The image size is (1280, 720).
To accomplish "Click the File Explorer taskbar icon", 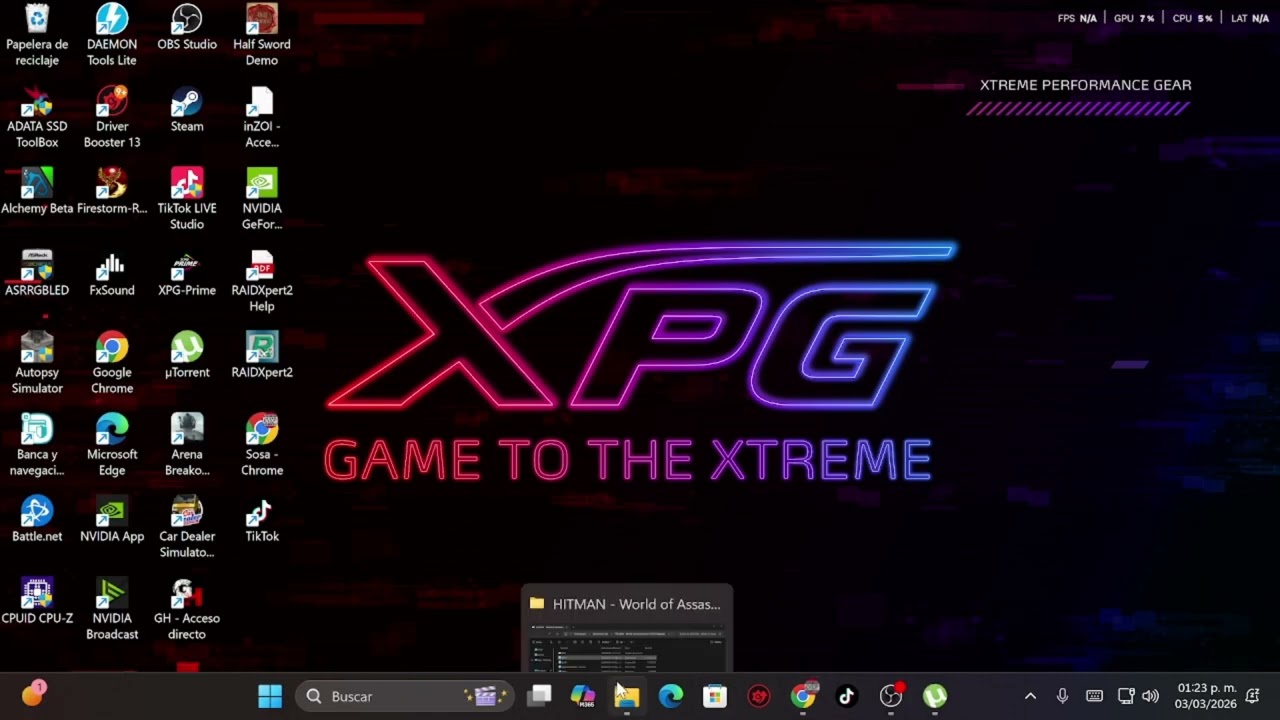I will (627, 696).
